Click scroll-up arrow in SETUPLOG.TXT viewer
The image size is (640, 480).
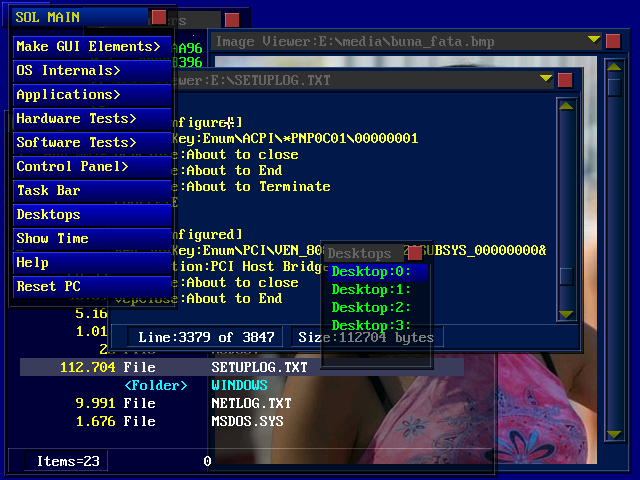(566, 106)
